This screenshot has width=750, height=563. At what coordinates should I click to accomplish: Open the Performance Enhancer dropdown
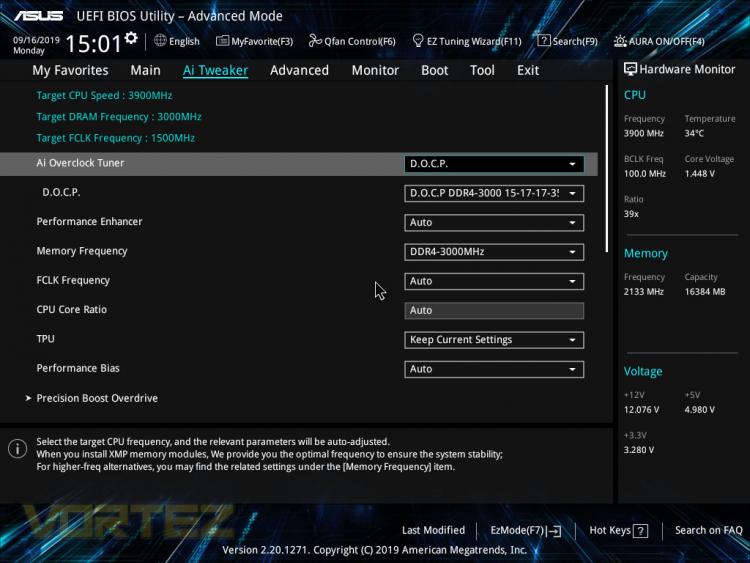[x=494, y=222]
